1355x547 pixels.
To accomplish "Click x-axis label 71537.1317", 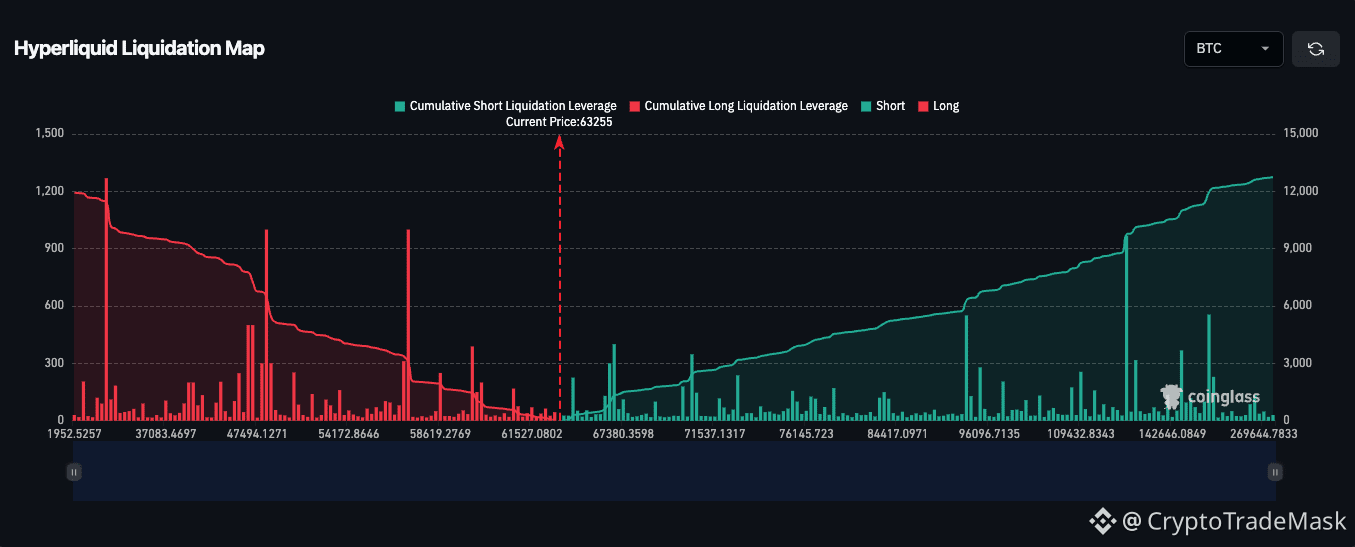I will (714, 434).
